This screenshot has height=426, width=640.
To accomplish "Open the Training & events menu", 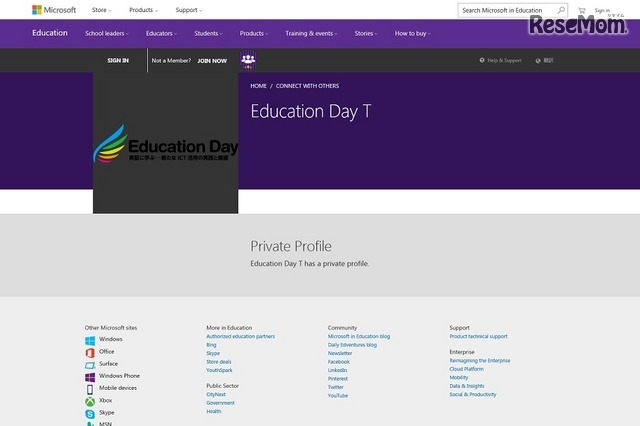I will point(310,33).
